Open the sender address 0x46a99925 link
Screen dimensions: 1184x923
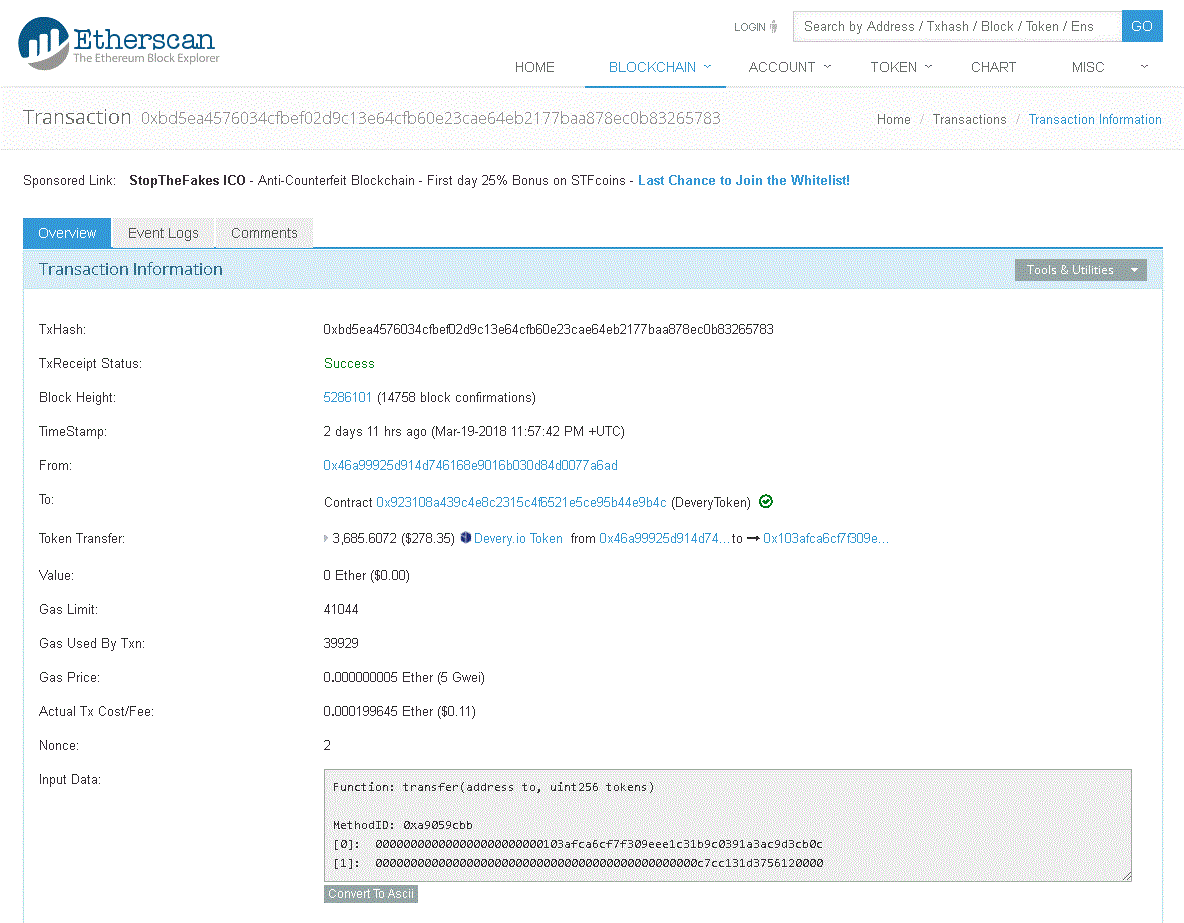(470, 465)
